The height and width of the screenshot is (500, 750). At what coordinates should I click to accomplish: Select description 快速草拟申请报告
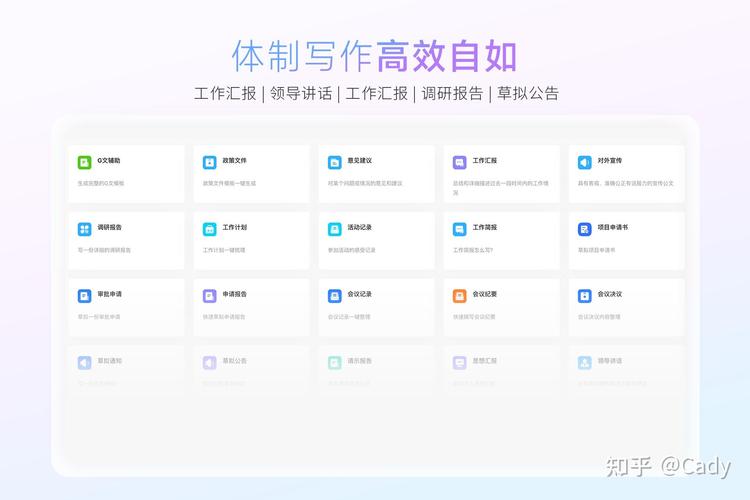coord(224,317)
